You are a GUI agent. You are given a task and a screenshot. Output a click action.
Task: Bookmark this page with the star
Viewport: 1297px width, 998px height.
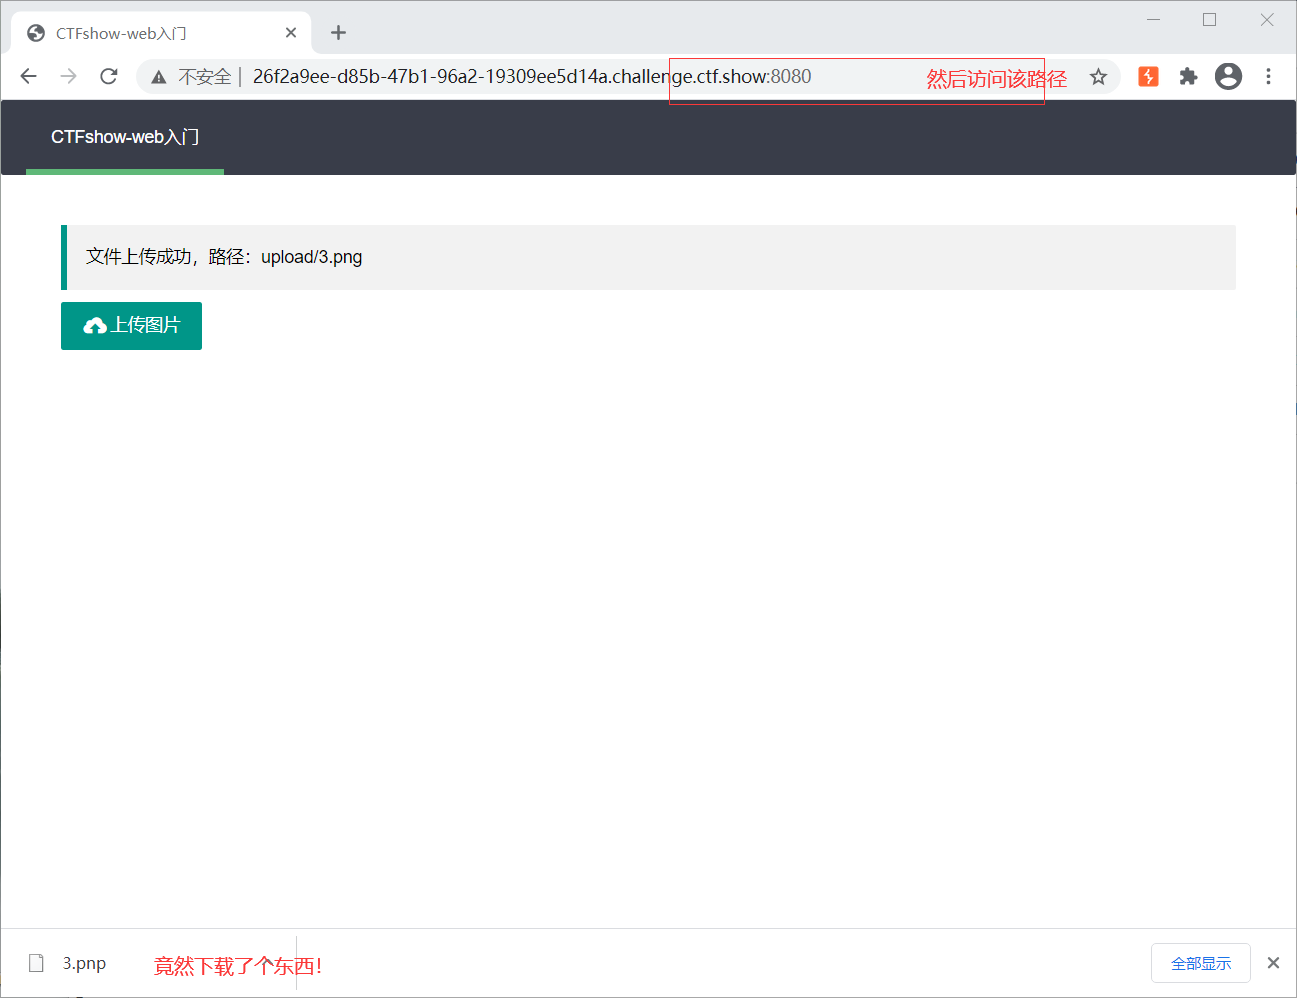click(1098, 77)
